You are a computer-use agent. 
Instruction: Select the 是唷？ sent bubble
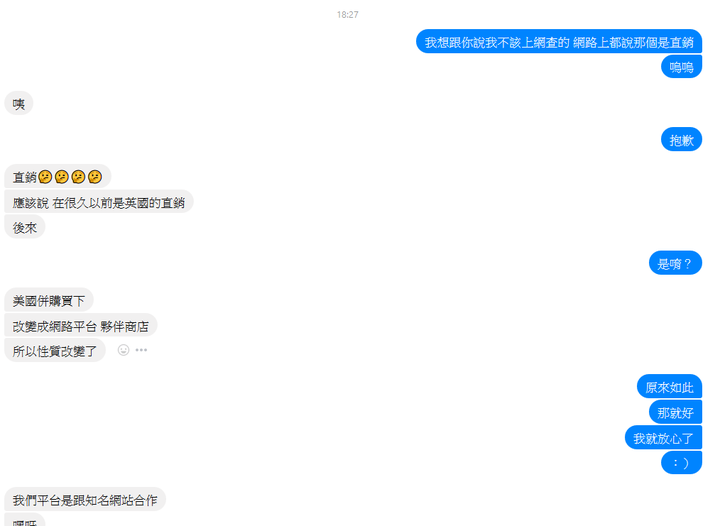(x=675, y=263)
